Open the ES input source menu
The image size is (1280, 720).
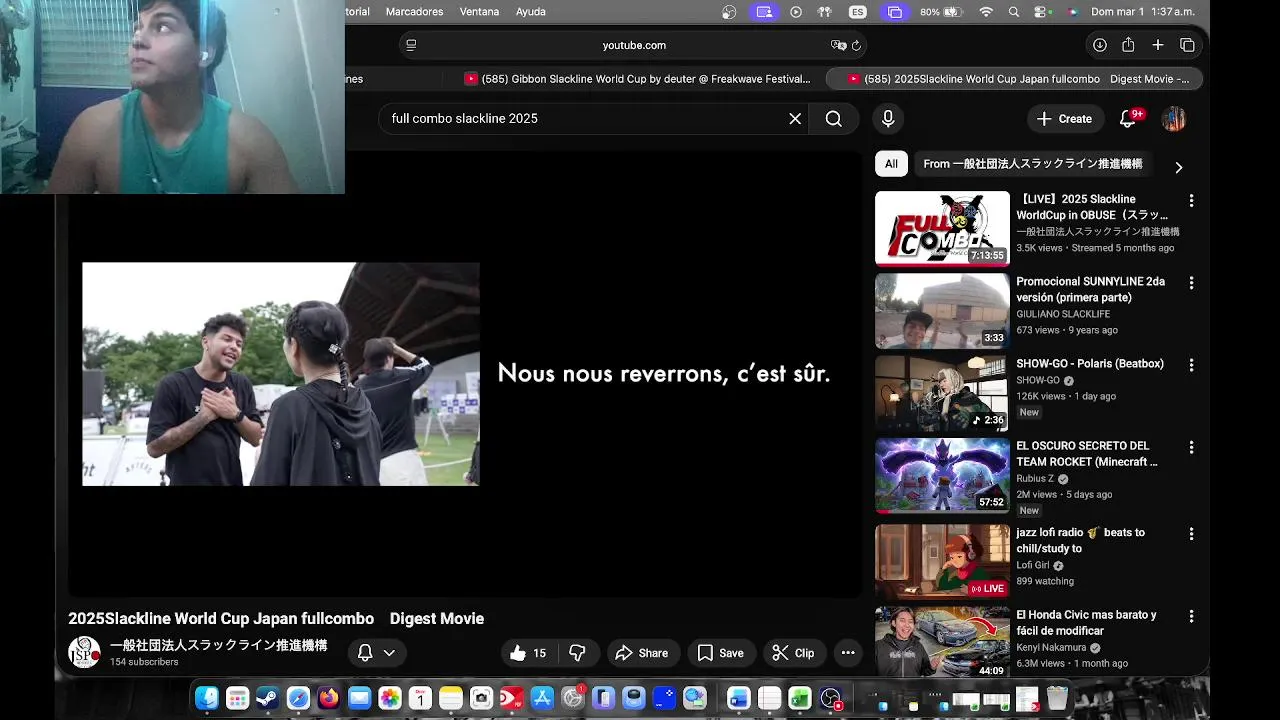857,12
